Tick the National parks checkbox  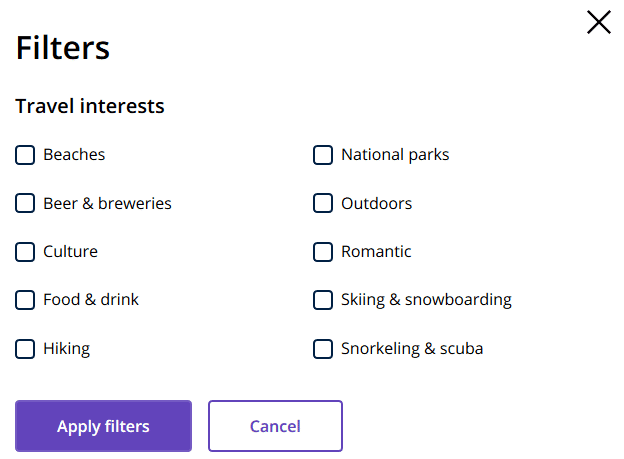323,155
